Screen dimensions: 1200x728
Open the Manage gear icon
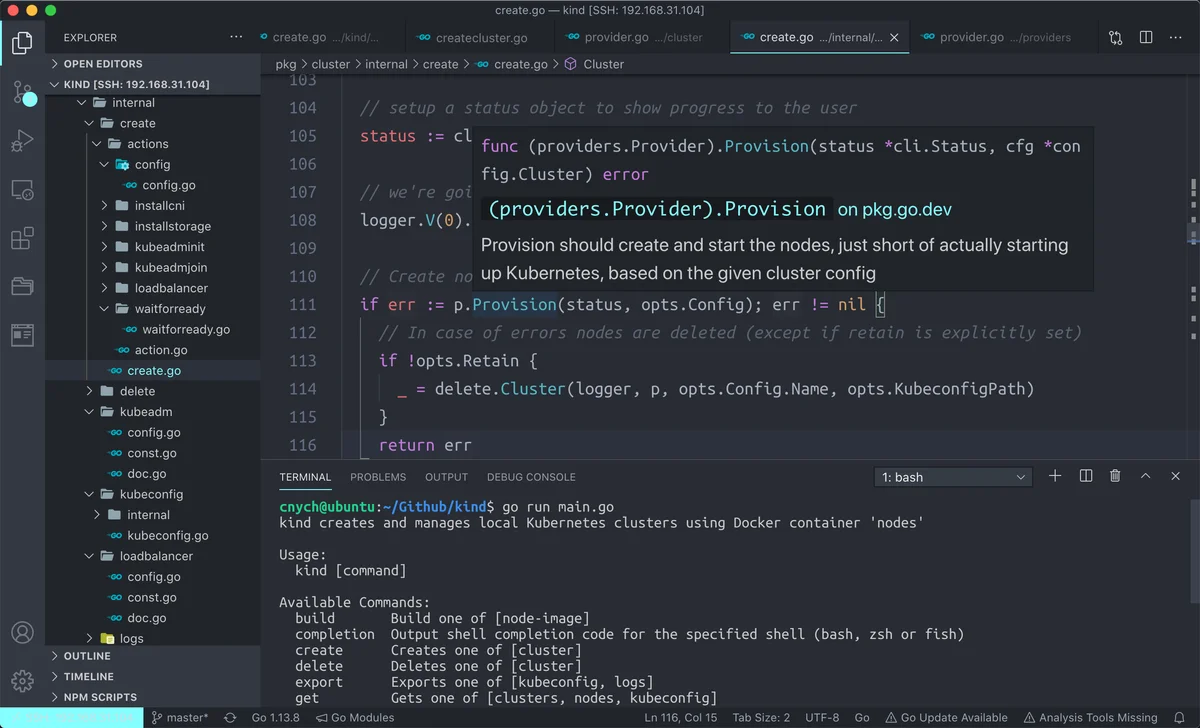click(x=22, y=681)
